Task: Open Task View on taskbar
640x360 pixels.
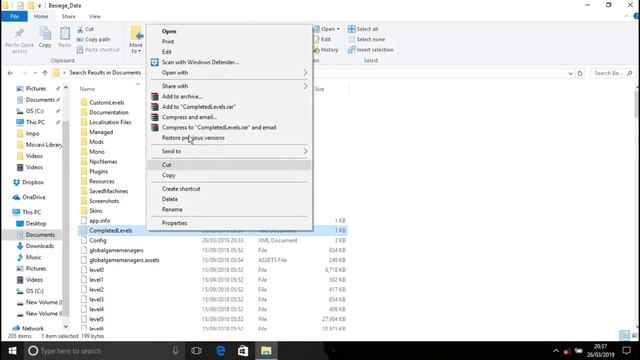Action: 196,351
